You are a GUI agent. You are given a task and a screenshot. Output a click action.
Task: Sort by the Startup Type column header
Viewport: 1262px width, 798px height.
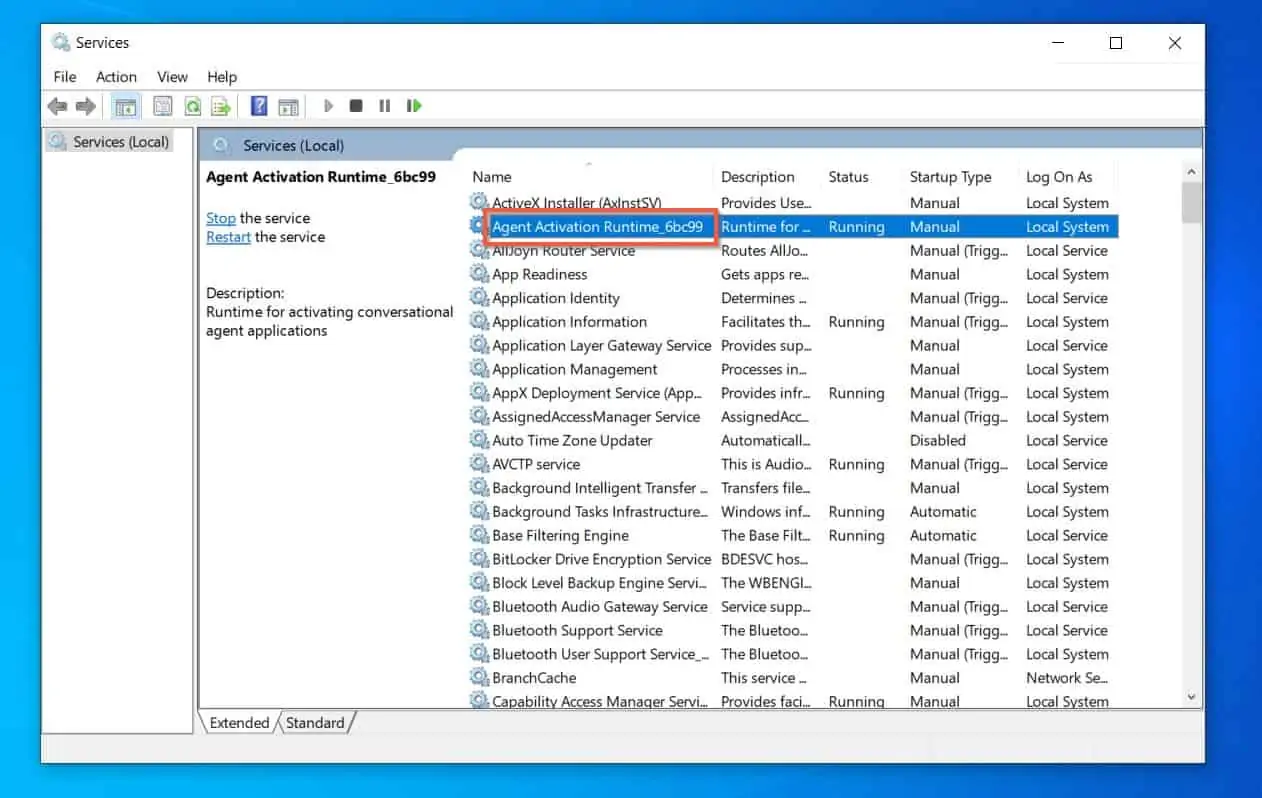click(959, 177)
